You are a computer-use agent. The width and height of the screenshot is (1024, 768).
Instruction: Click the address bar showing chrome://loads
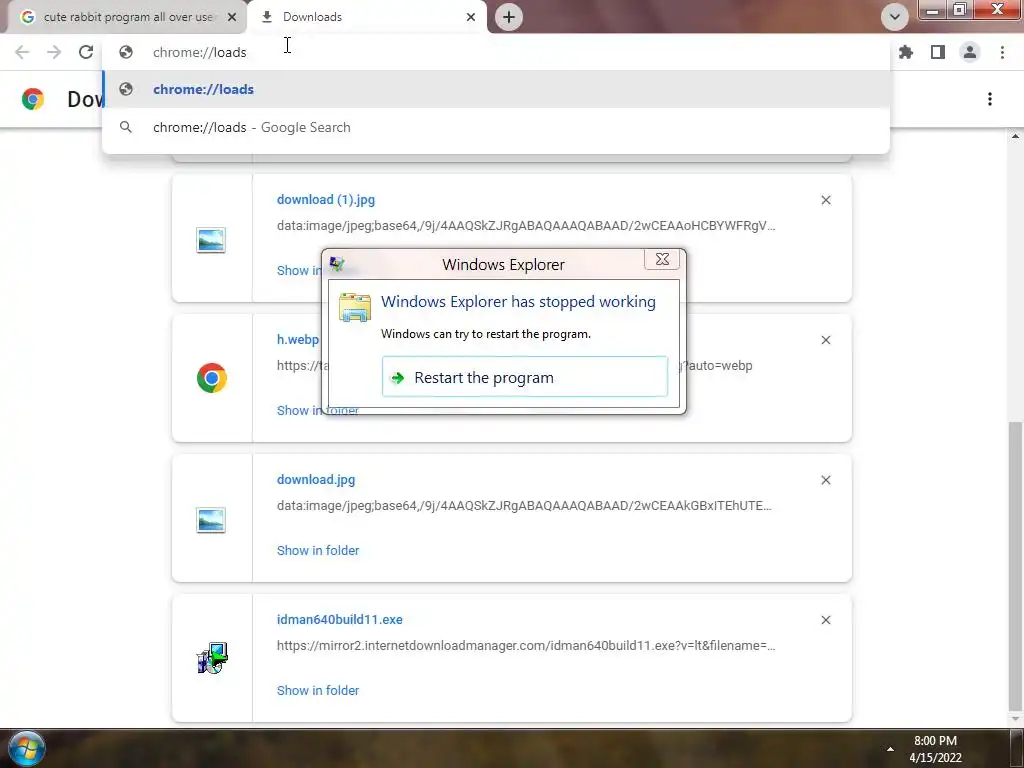[x=496, y=52]
